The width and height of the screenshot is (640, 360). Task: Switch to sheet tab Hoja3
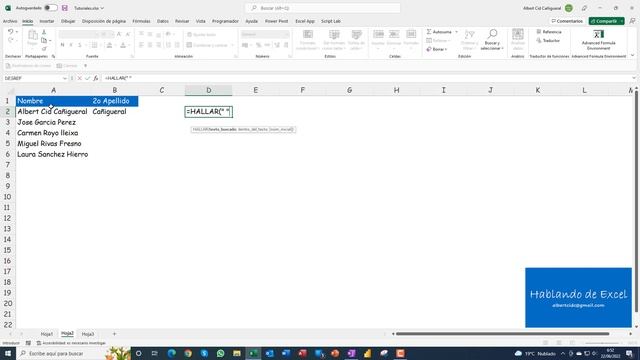click(x=88, y=334)
